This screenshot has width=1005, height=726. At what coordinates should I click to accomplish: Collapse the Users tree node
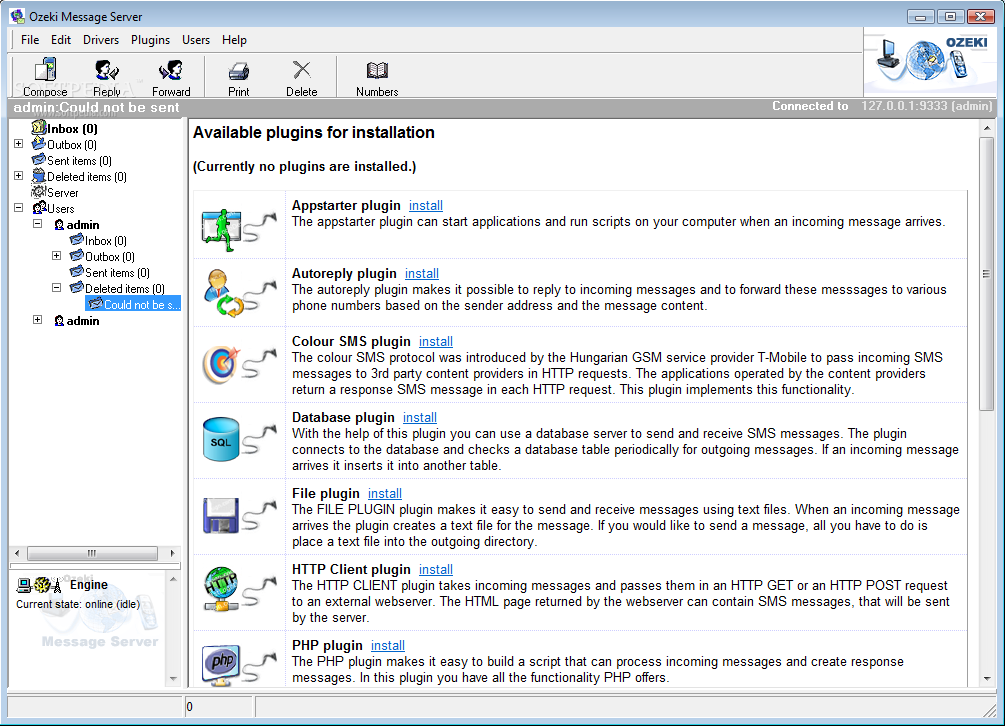pos(19,208)
